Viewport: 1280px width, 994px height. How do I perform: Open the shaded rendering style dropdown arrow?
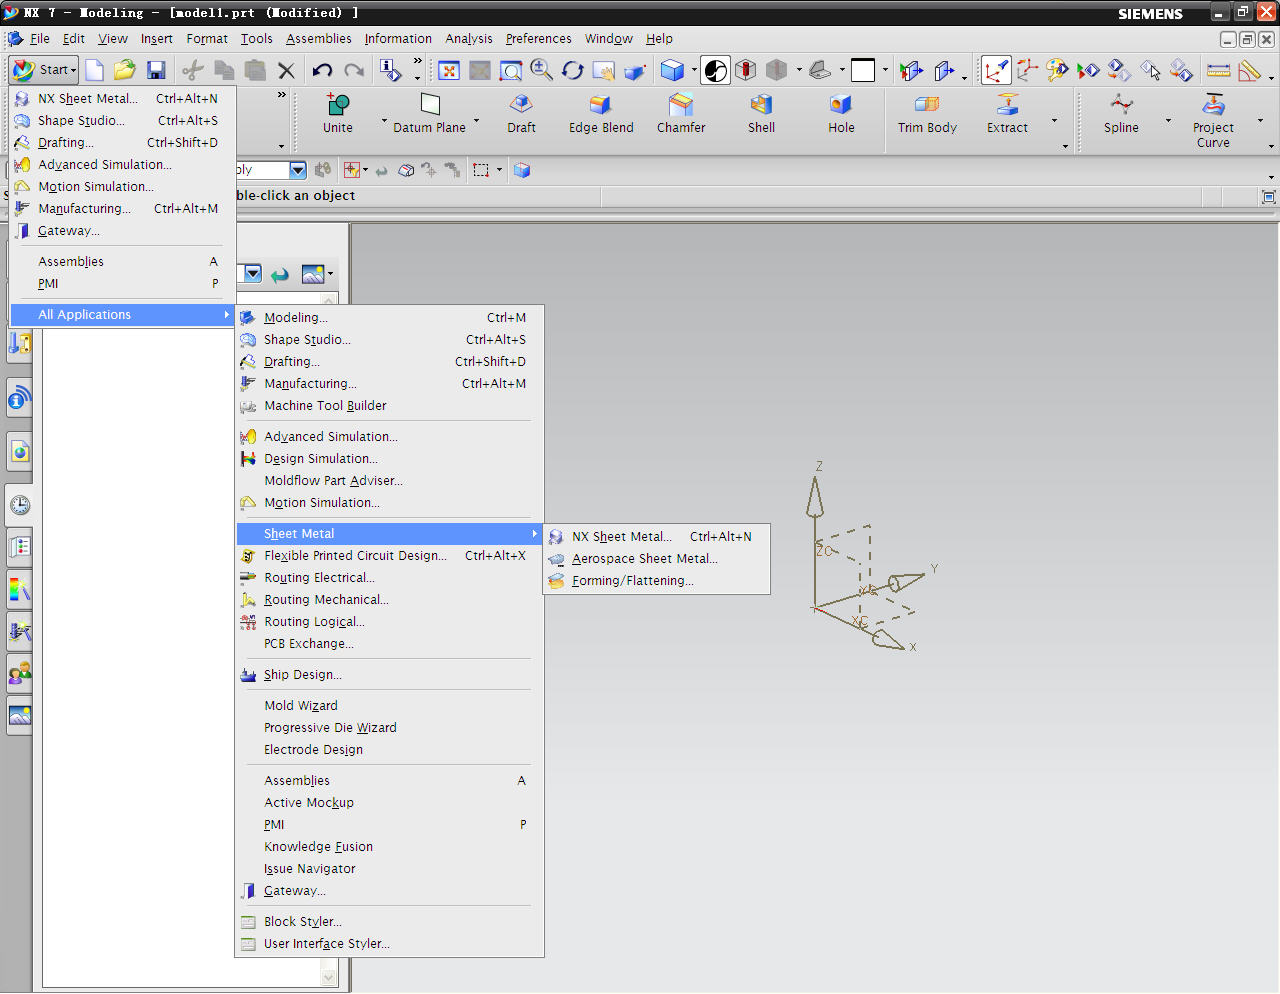pyautogui.click(x=694, y=70)
